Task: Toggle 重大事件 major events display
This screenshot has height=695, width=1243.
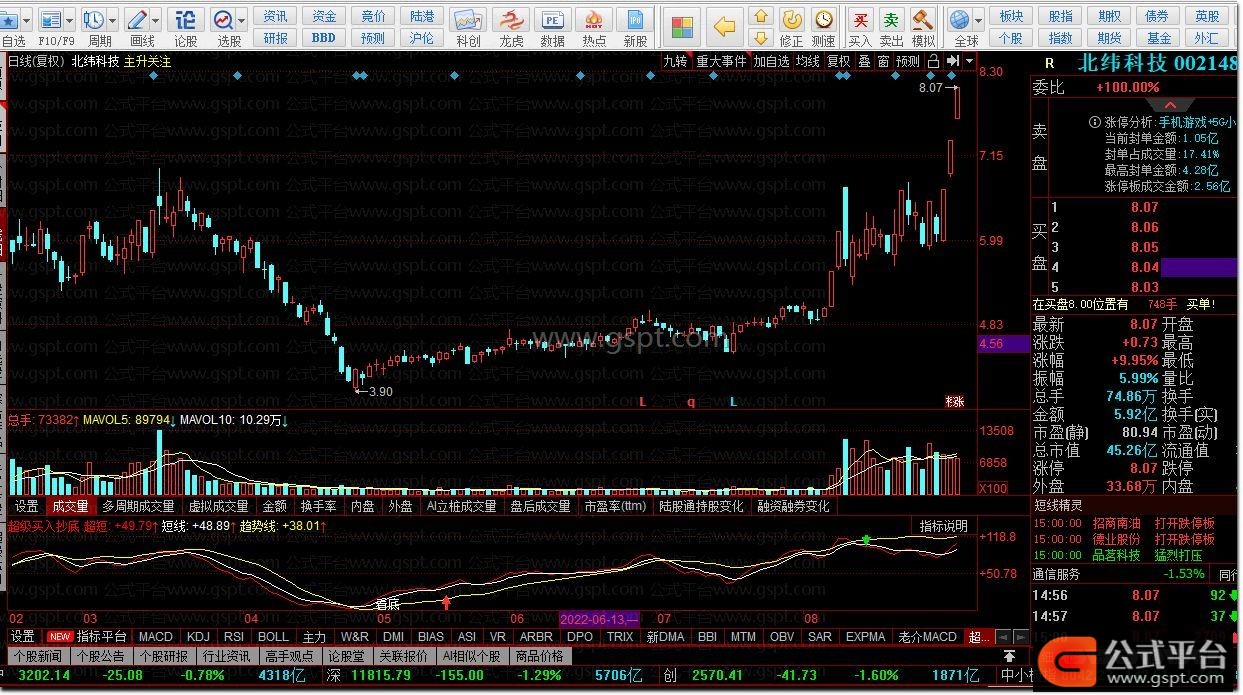Action: 721,61
